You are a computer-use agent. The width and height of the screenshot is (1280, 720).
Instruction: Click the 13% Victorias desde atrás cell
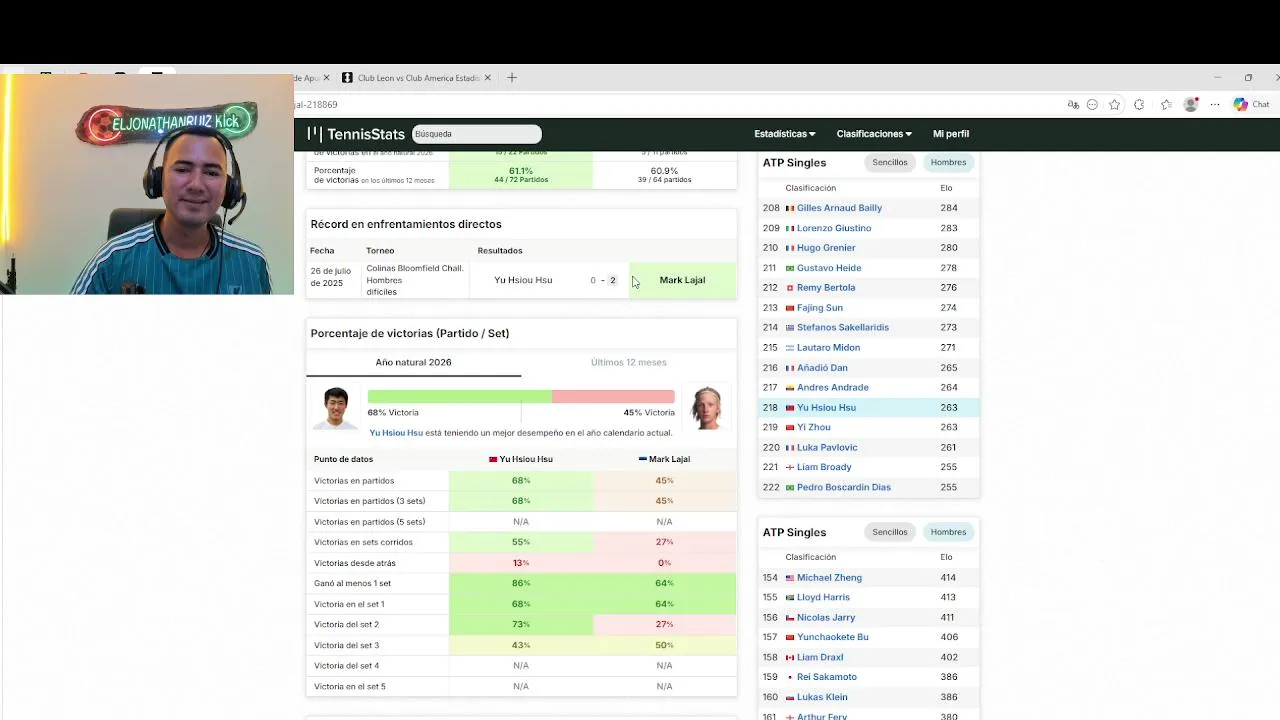(x=521, y=563)
